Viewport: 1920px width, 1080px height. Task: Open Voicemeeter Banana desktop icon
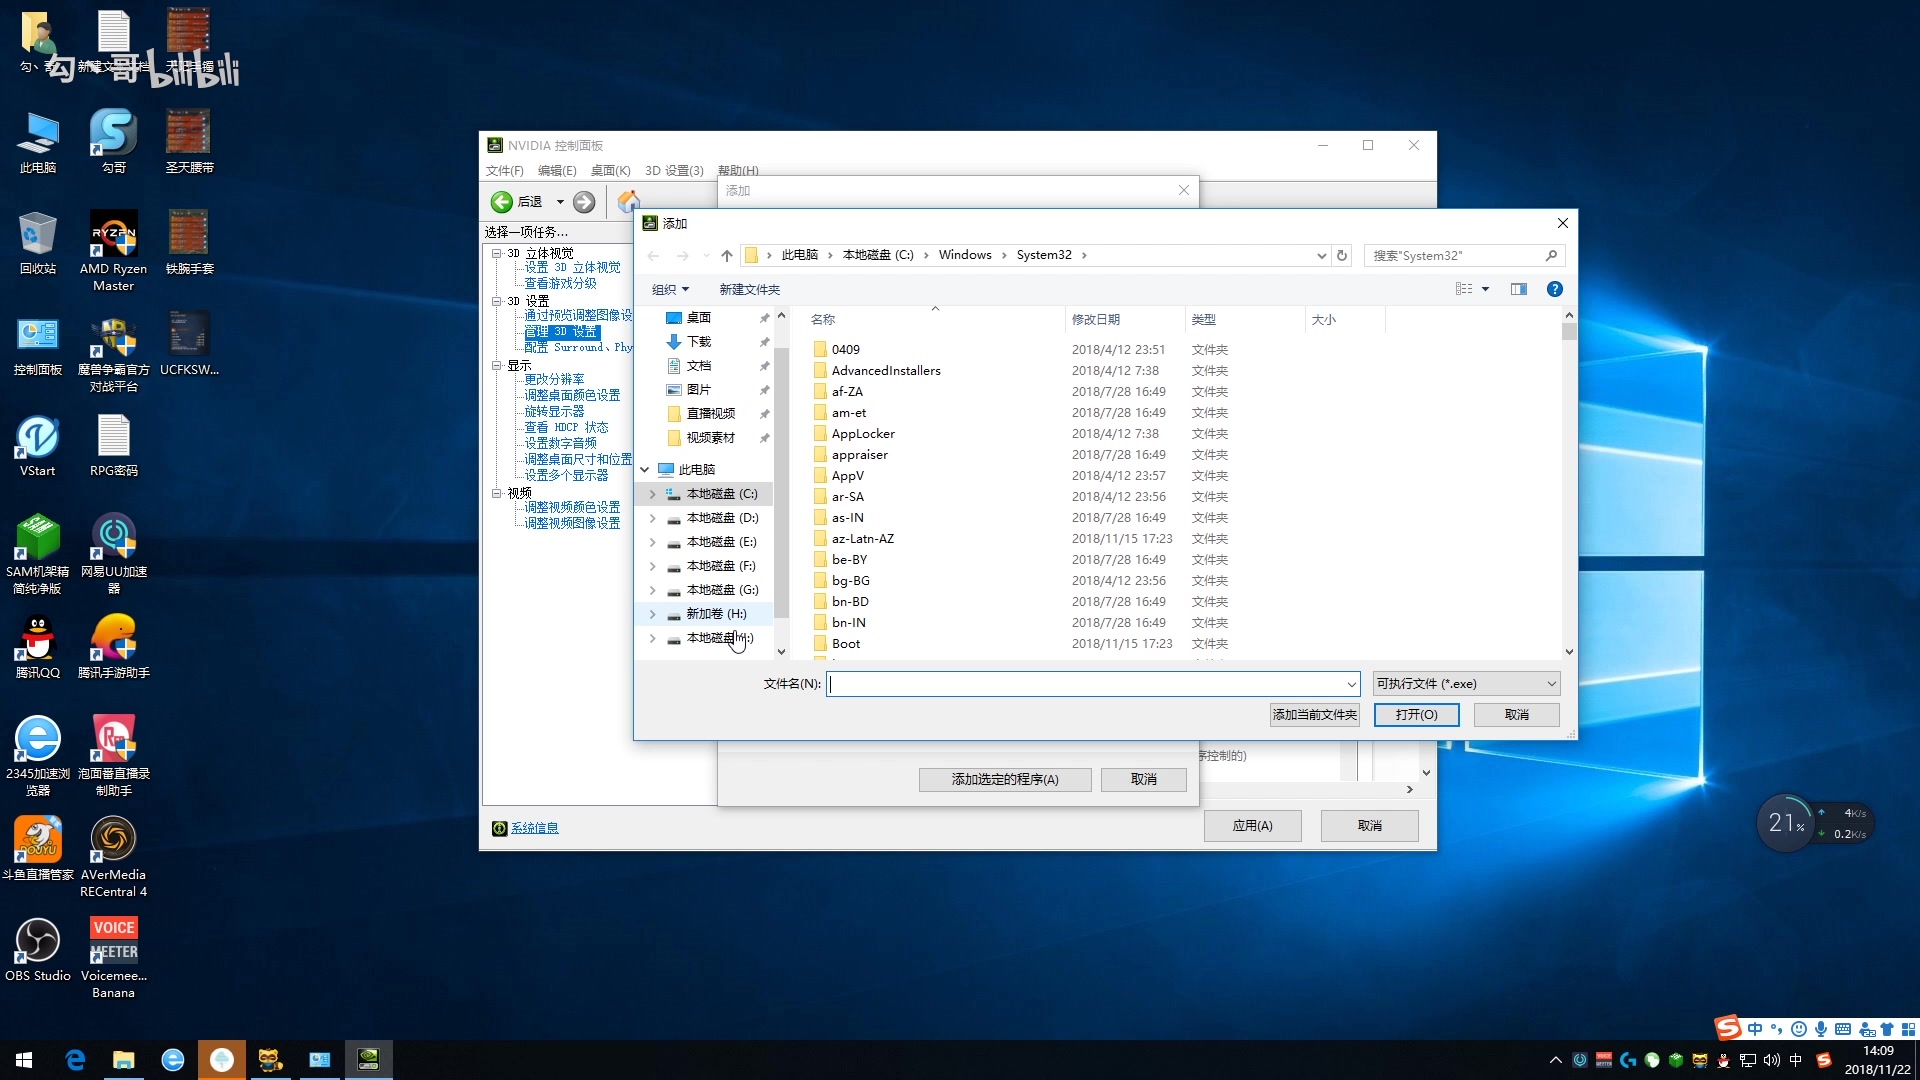click(x=113, y=958)
